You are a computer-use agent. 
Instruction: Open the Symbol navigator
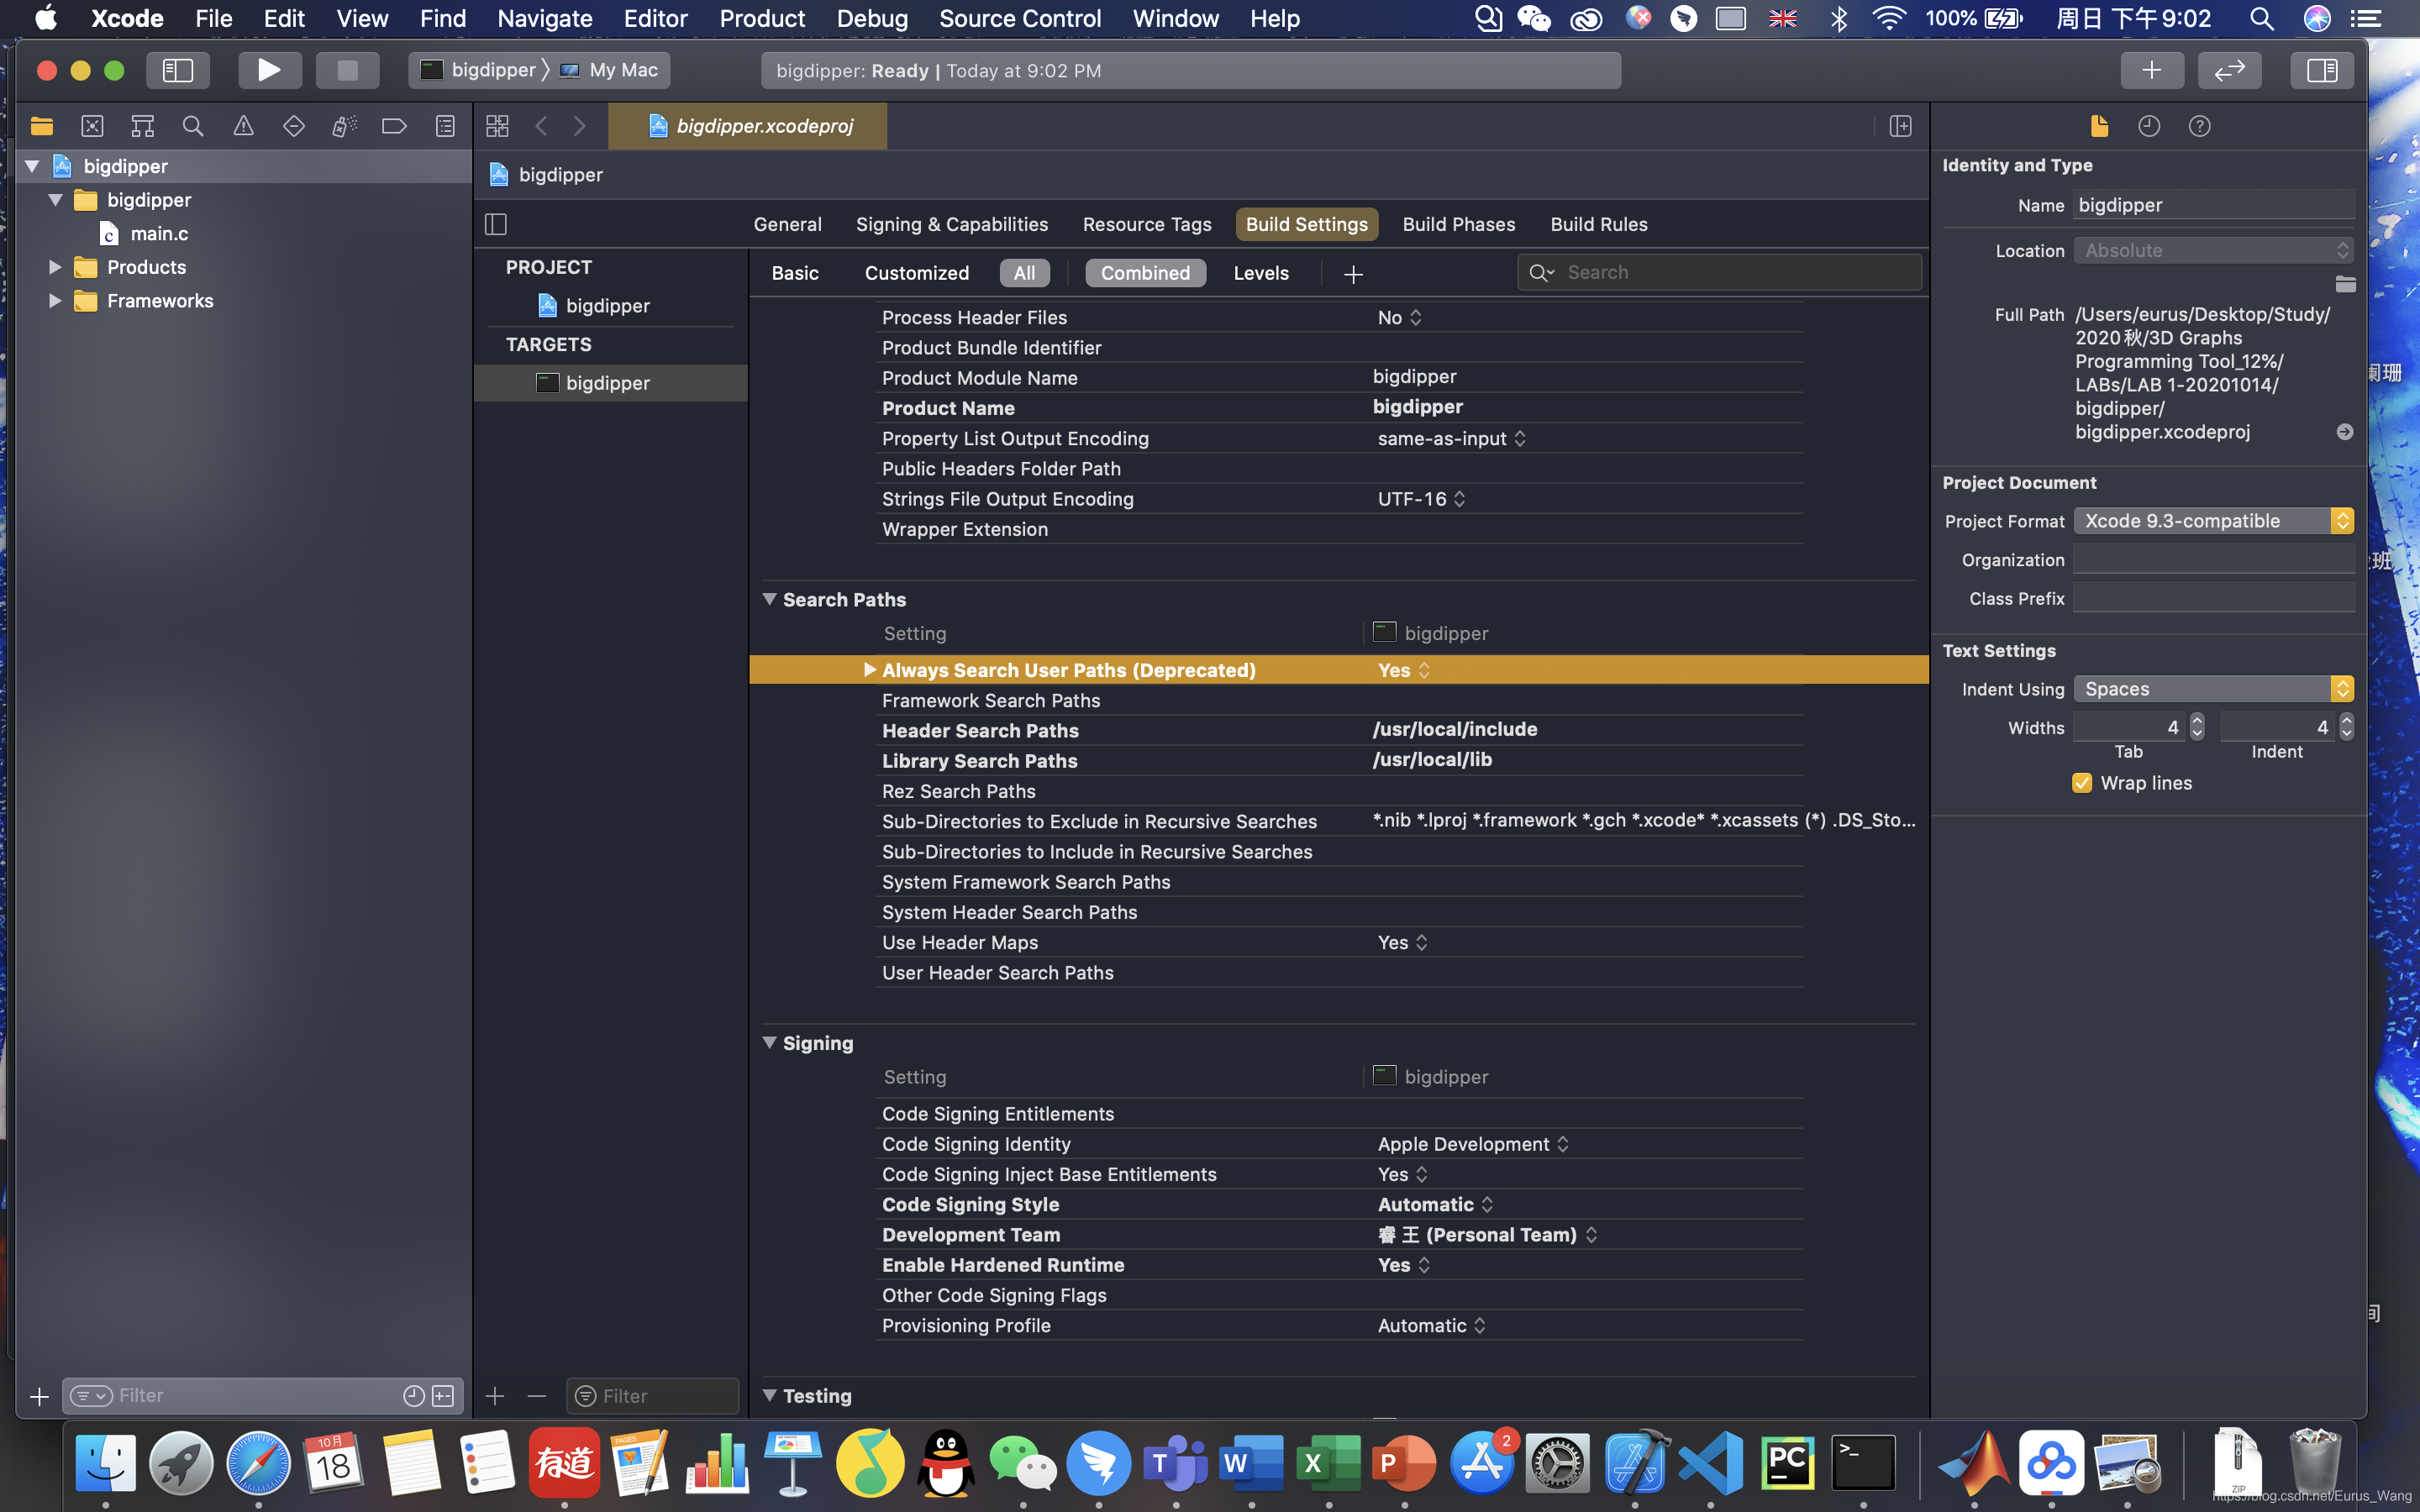tap(143, 126)
